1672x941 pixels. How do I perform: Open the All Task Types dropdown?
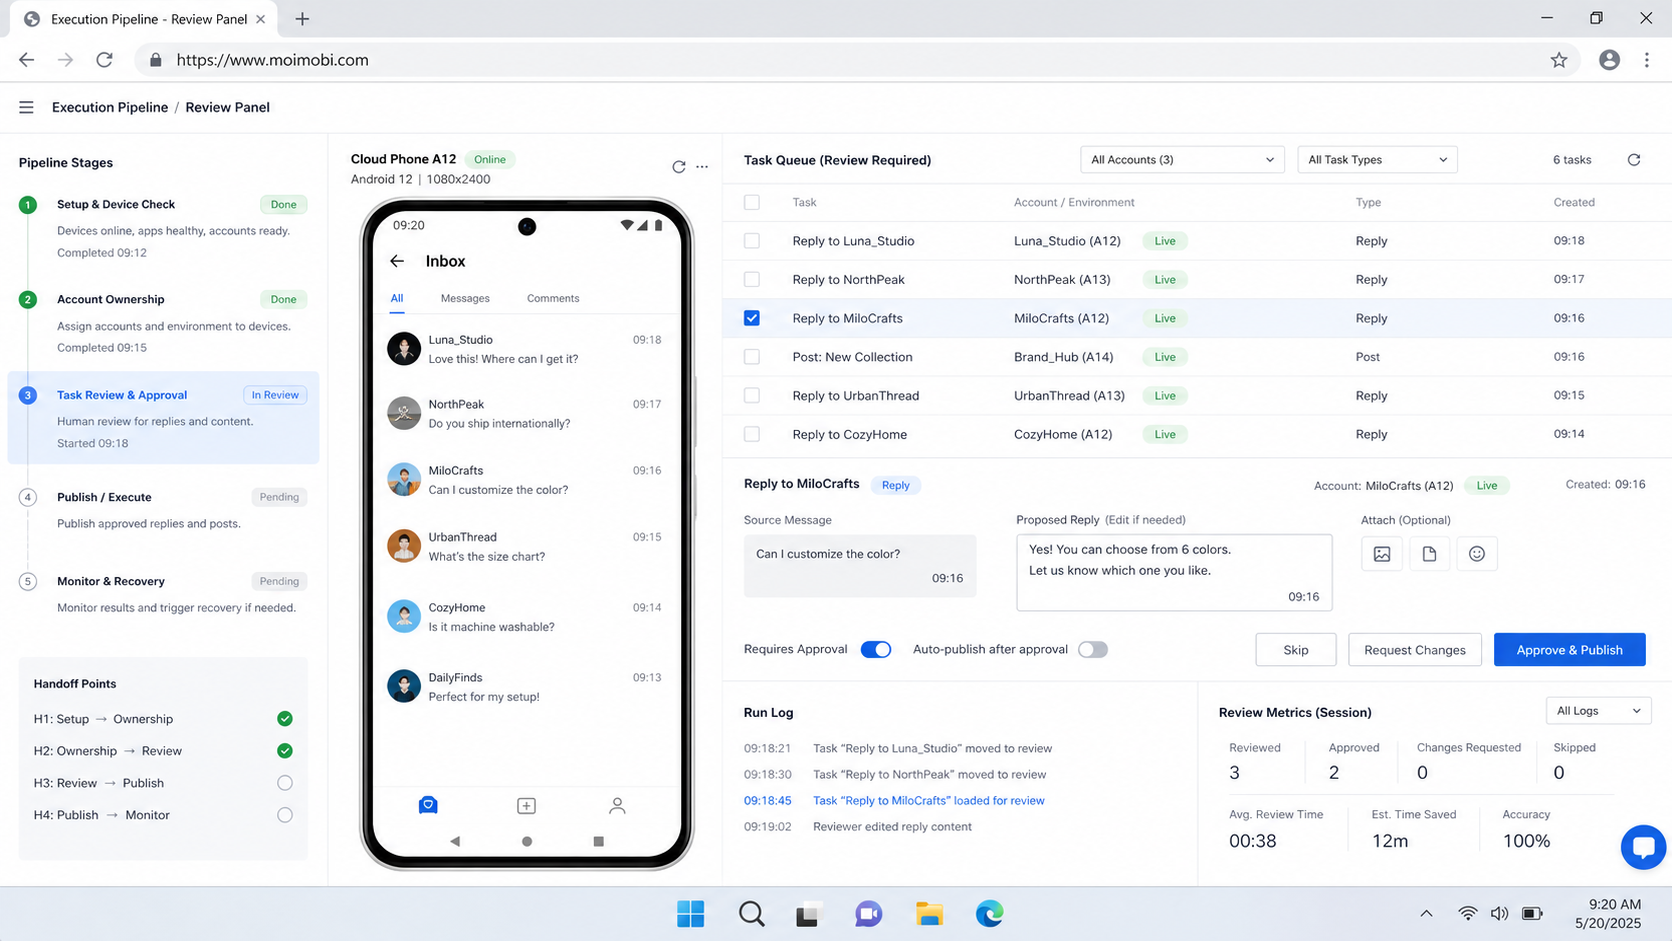tap(1377, 160)
